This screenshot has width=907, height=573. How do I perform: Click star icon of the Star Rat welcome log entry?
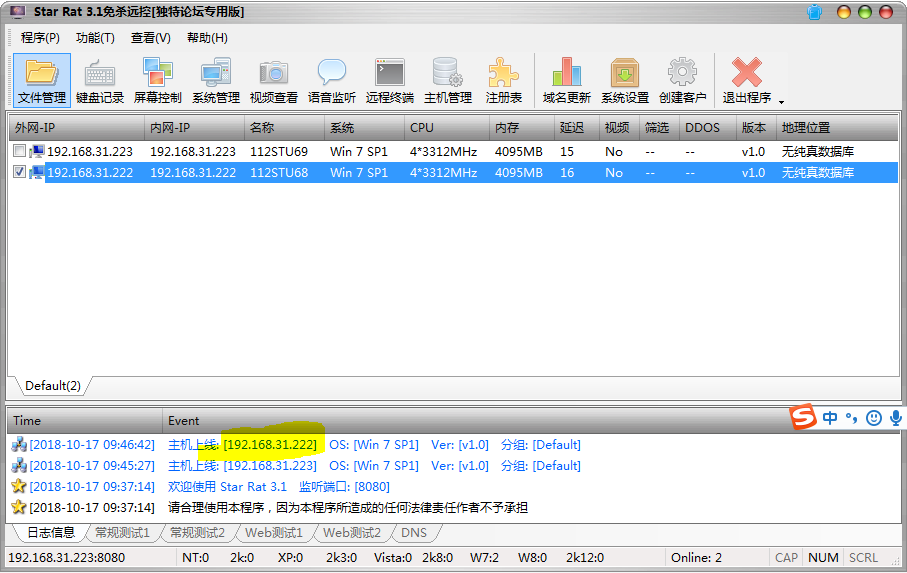pos(19,486)
